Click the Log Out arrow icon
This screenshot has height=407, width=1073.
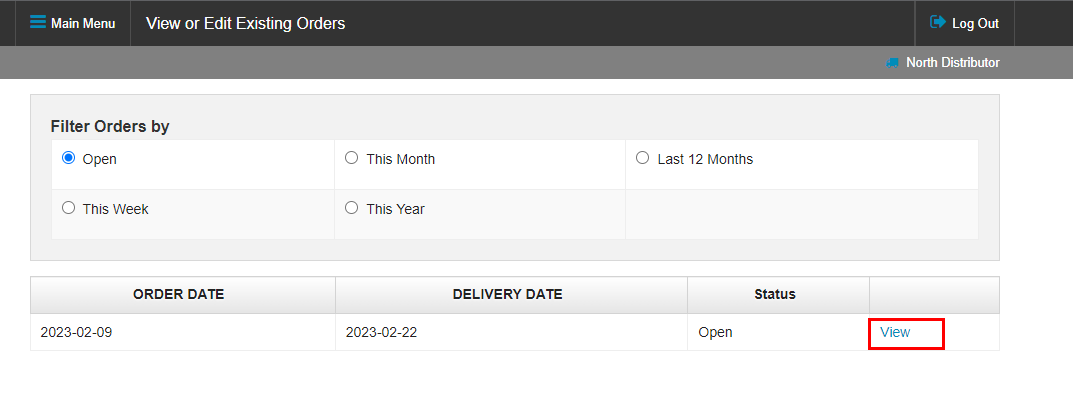938,23
